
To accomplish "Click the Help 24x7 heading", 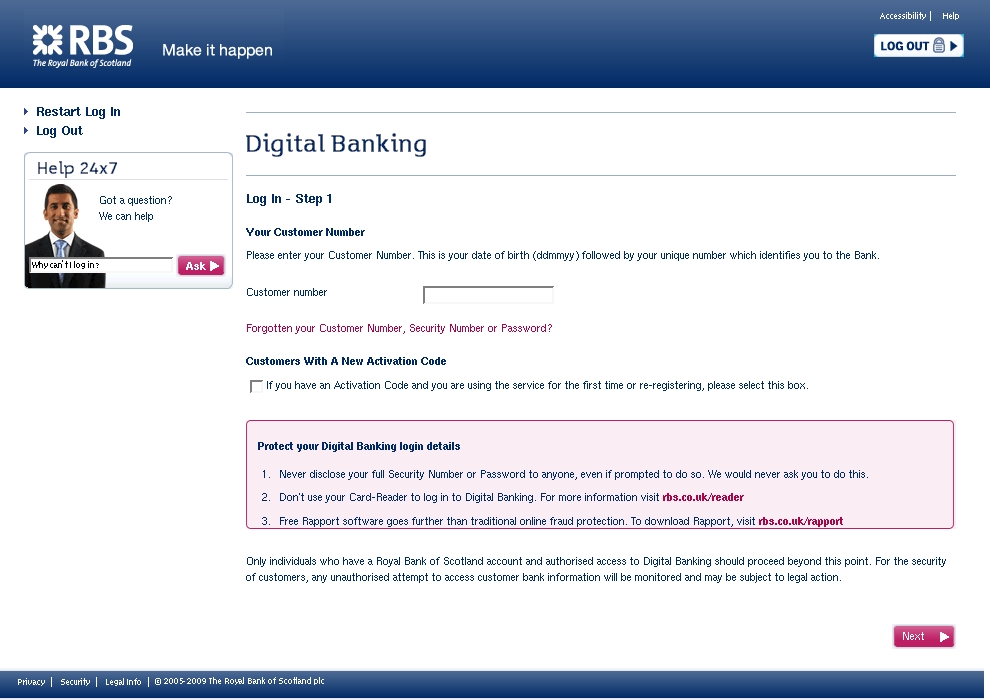I will tap(77, 168).
